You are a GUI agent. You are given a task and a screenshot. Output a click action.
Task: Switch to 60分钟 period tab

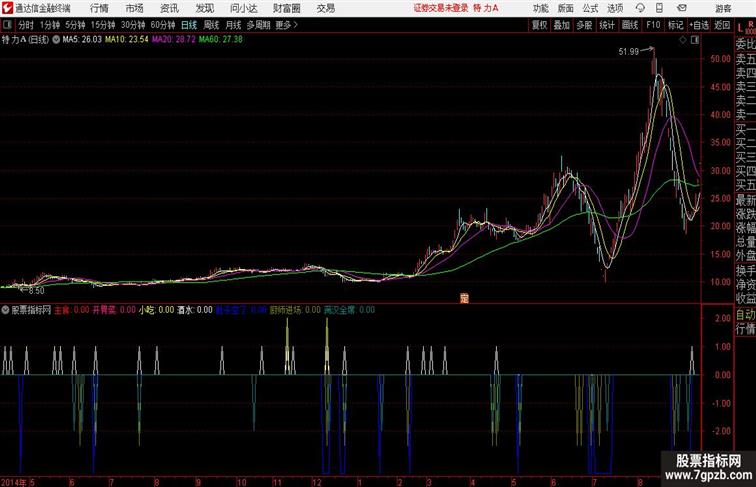point(163,25)
